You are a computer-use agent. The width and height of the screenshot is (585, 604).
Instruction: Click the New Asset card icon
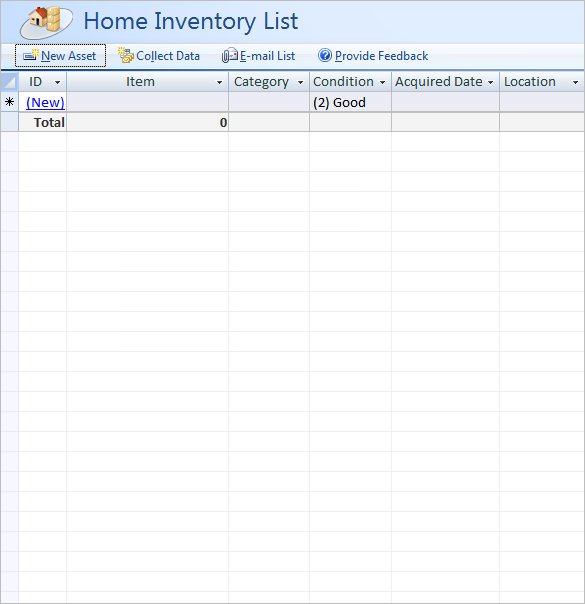pos(30,55)
